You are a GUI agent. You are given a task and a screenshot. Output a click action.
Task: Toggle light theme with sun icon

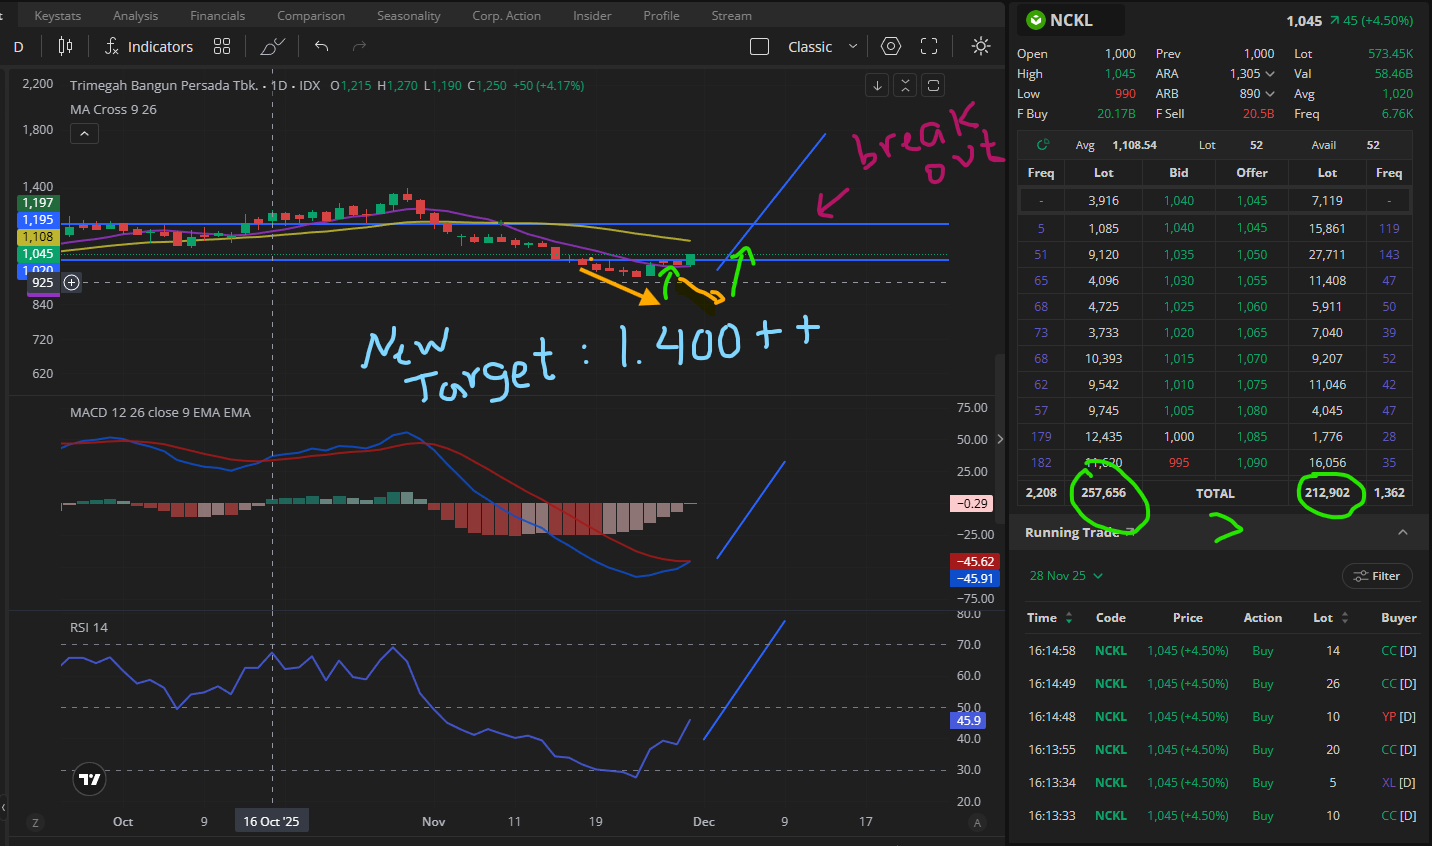click(980, 46)
